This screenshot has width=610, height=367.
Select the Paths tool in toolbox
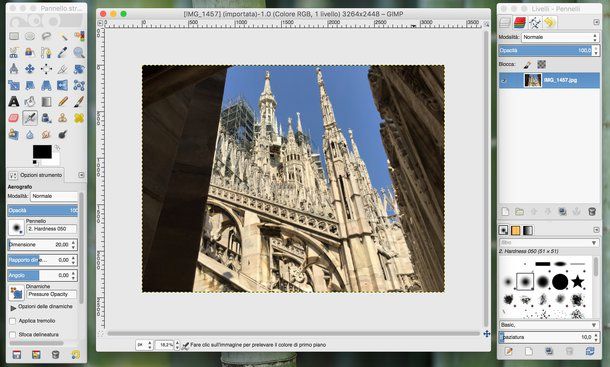[x=46, y=53]
